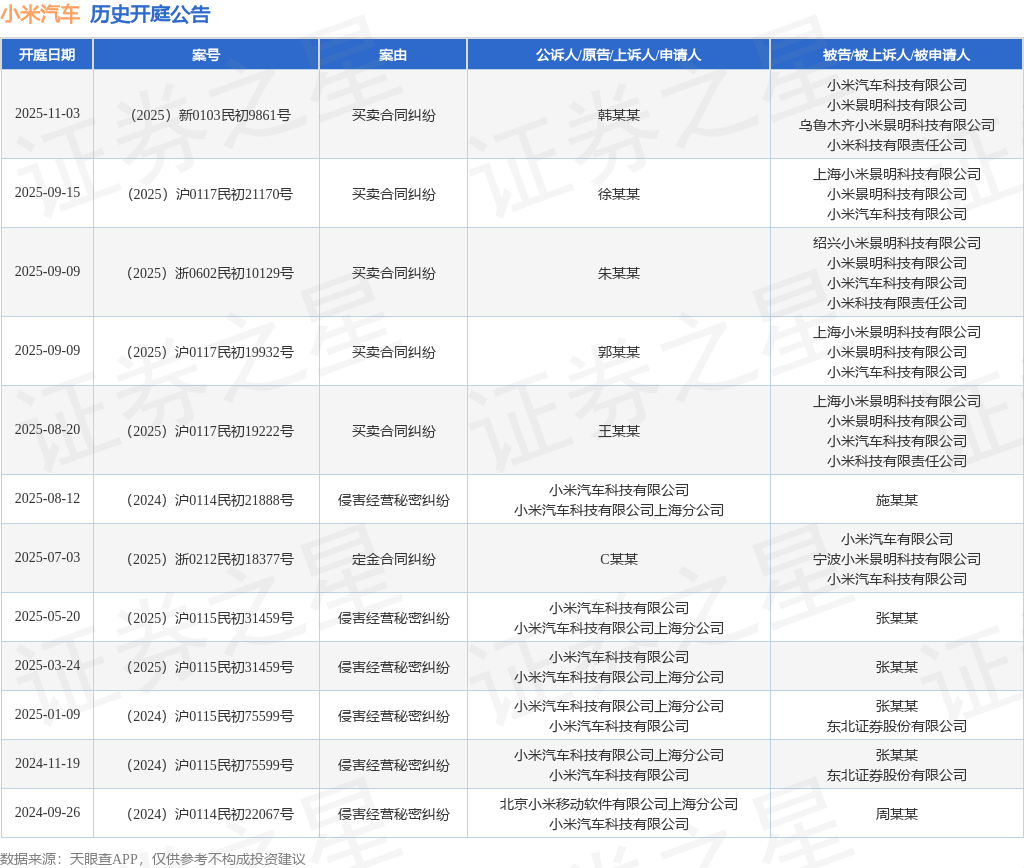This screenshot has width=1024, height=868.
Task: Click defendant 张某某 in the 2025-03-24 row
Action: point(897,667)
